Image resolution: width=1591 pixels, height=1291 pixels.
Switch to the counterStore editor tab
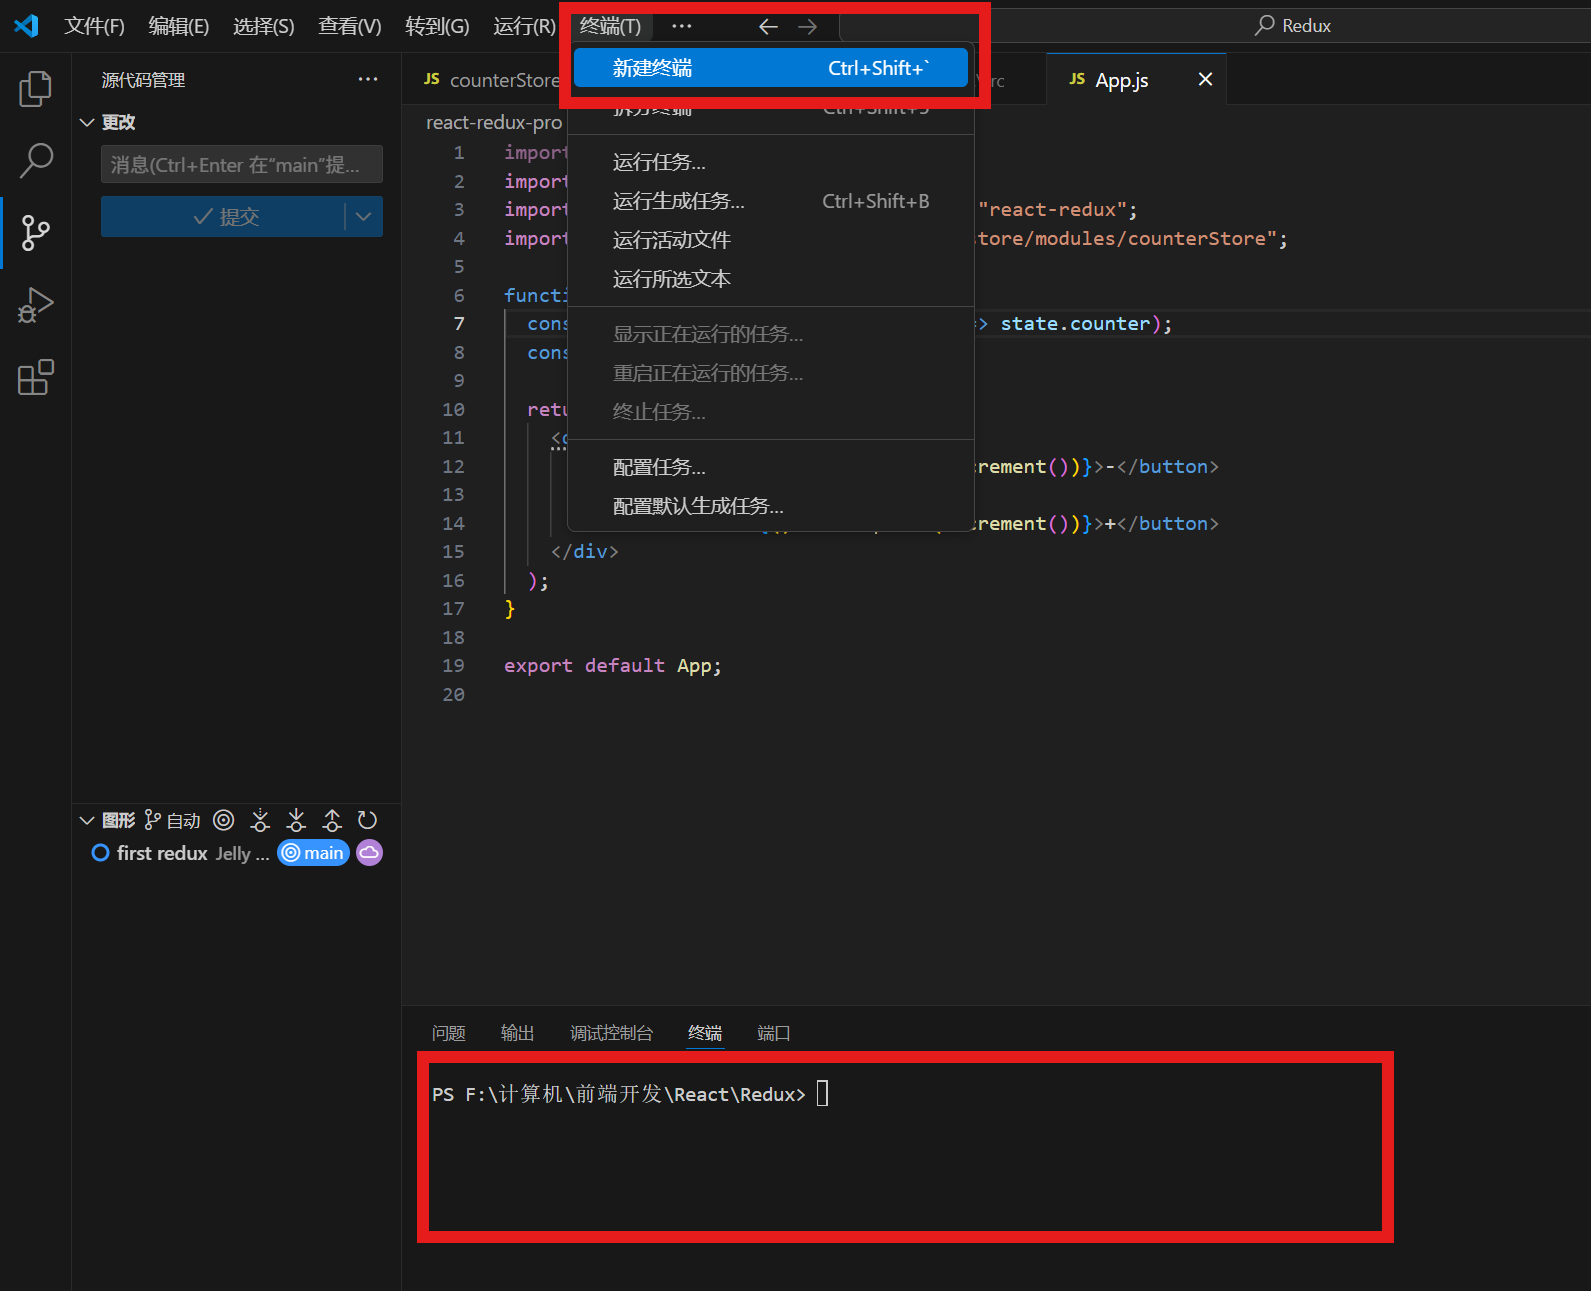click(490, 80)
